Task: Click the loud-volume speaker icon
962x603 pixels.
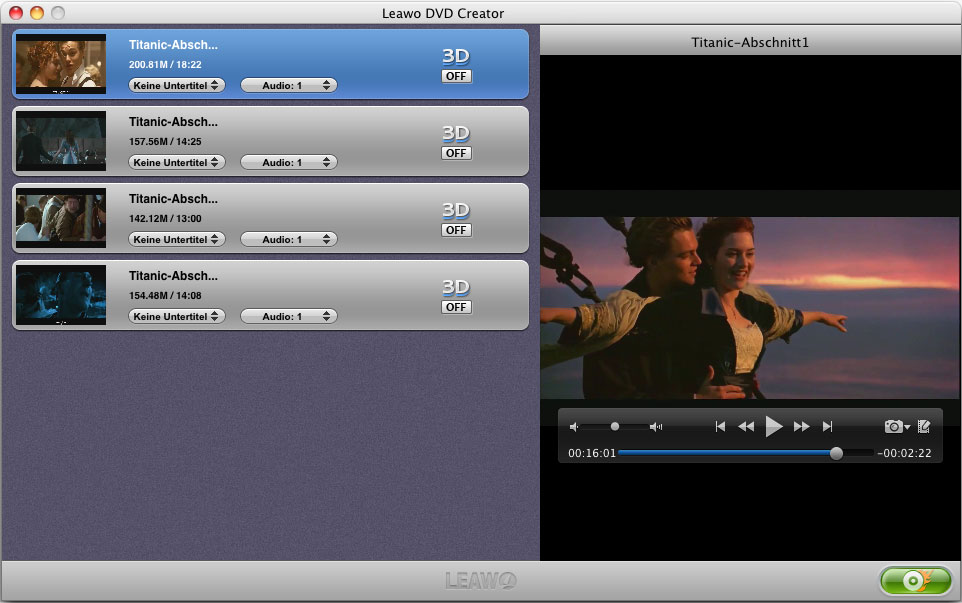Action: point(656,427)
